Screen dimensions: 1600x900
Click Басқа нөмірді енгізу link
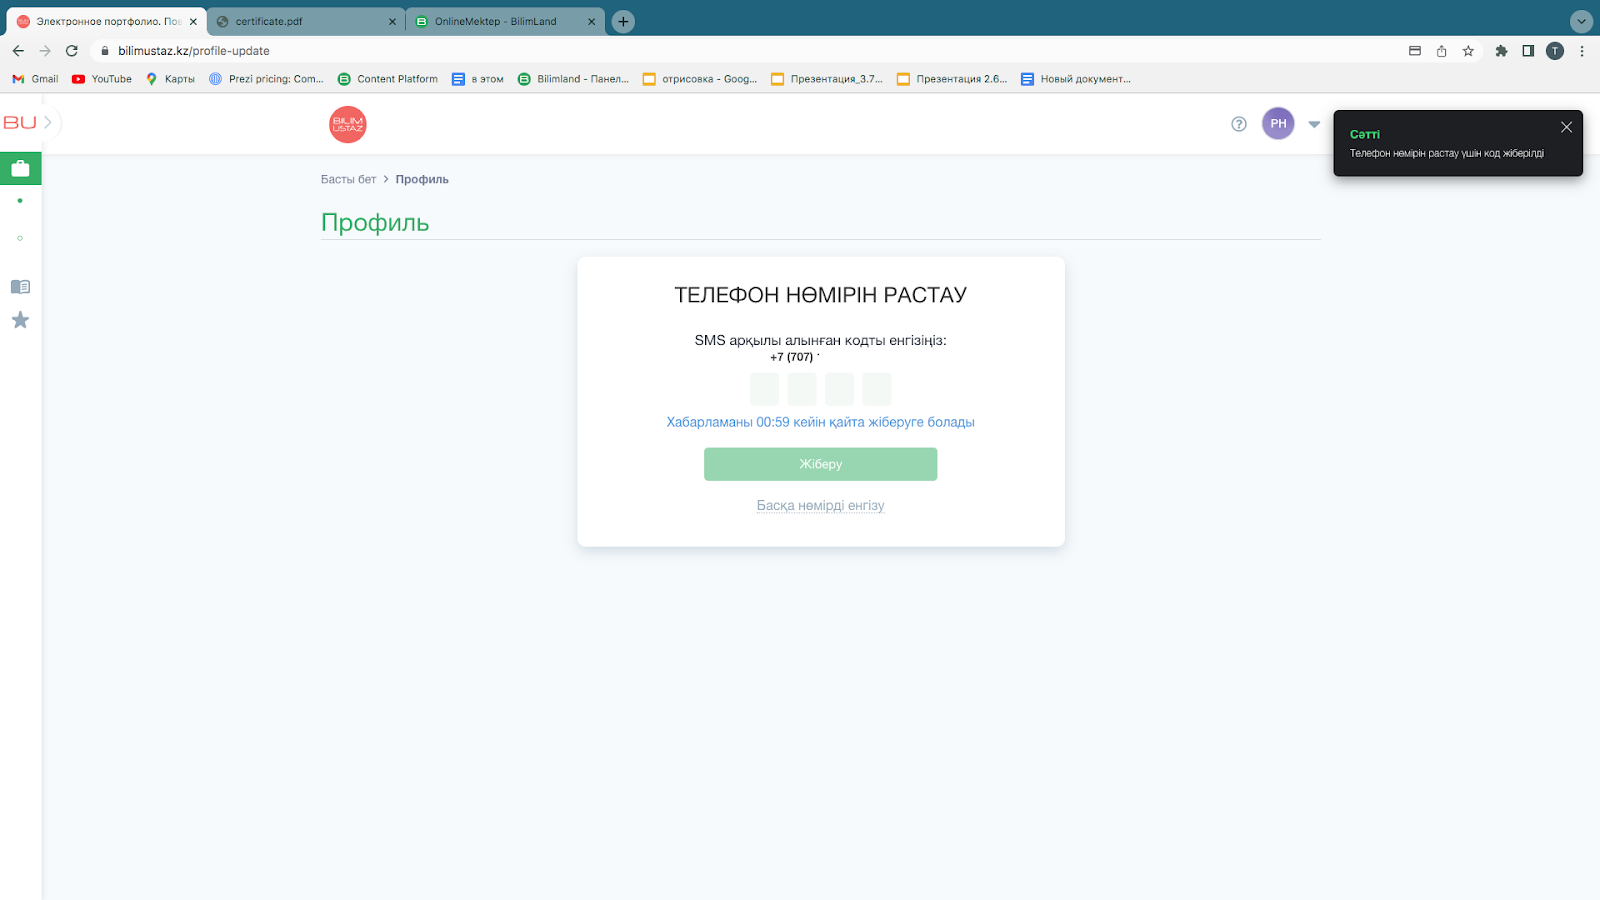(x=821, y=506)
